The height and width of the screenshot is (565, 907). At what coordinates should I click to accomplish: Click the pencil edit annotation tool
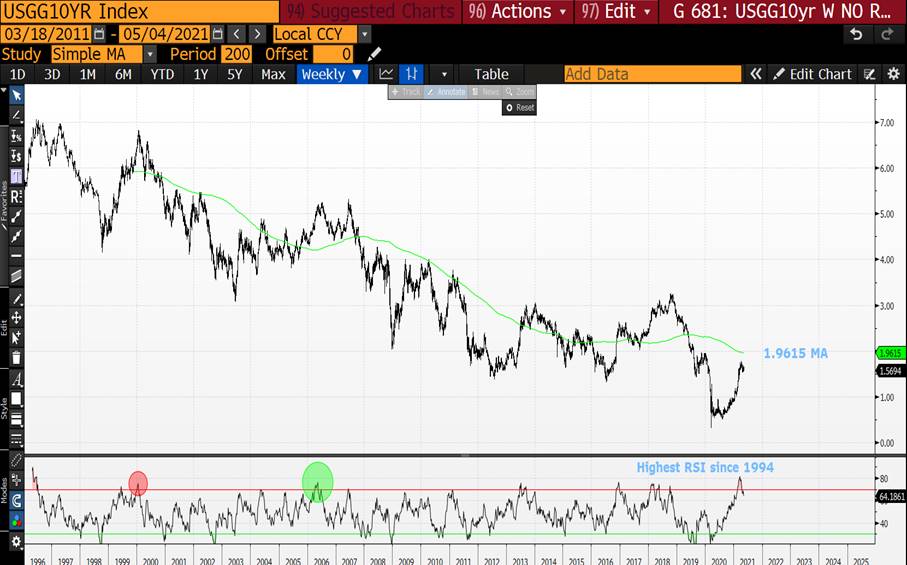click(x=16, y=299)
